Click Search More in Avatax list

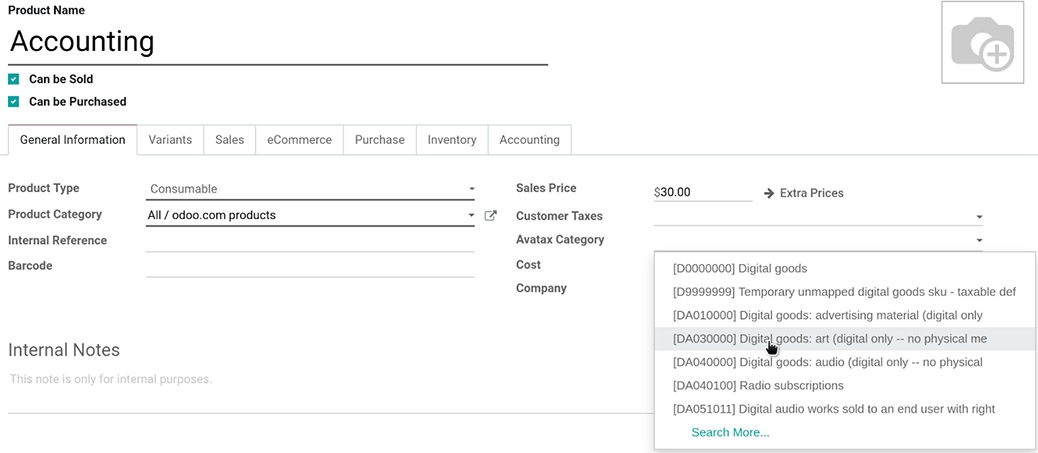[730, 432]
